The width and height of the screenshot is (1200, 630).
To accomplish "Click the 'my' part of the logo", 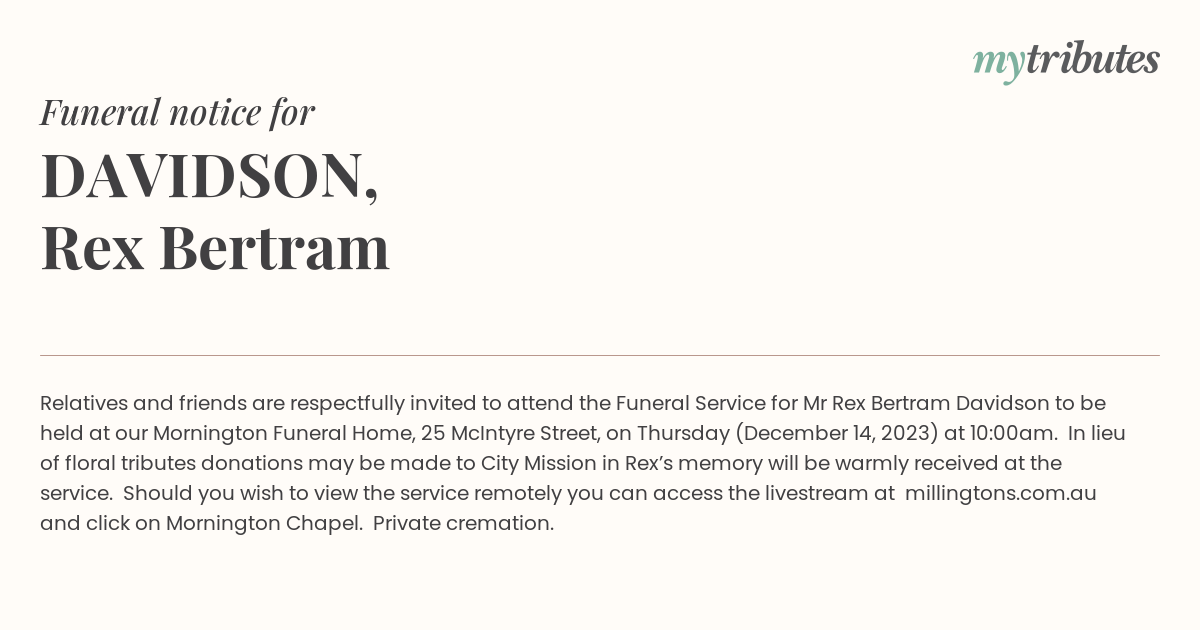I will 999,64.
